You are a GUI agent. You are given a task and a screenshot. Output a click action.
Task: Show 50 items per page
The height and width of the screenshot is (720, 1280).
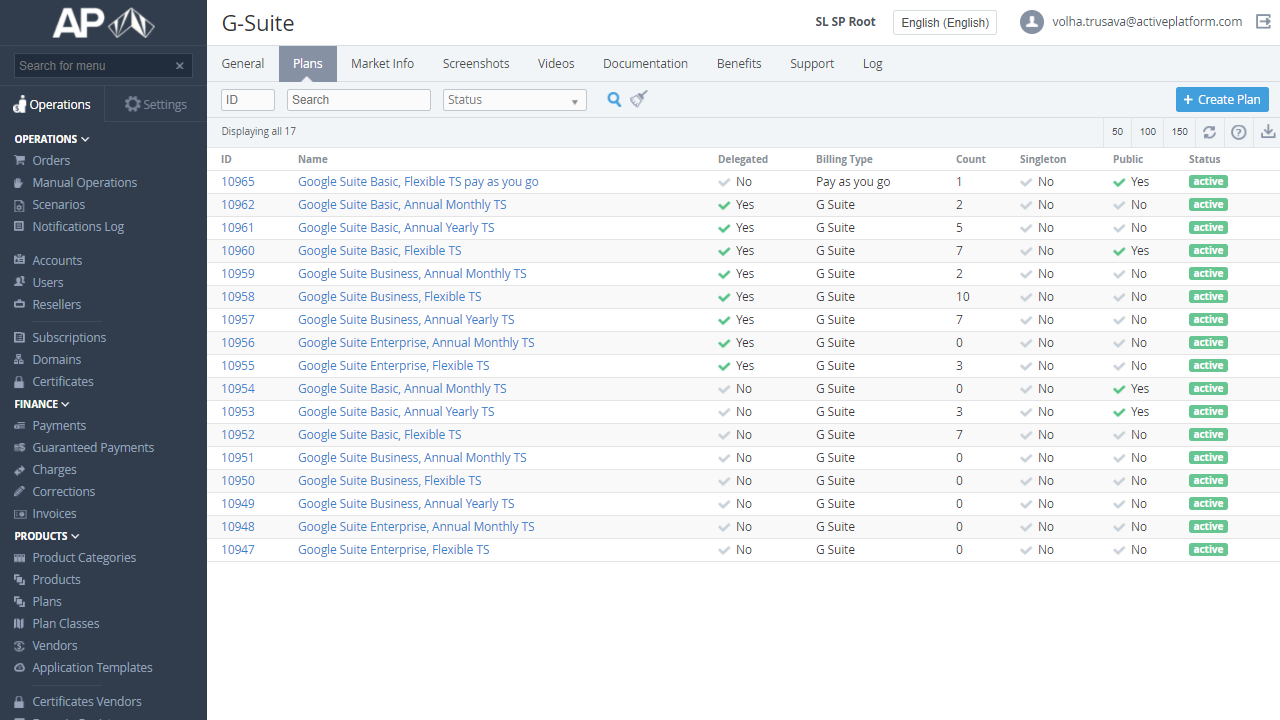click(x=1117, y=132)
